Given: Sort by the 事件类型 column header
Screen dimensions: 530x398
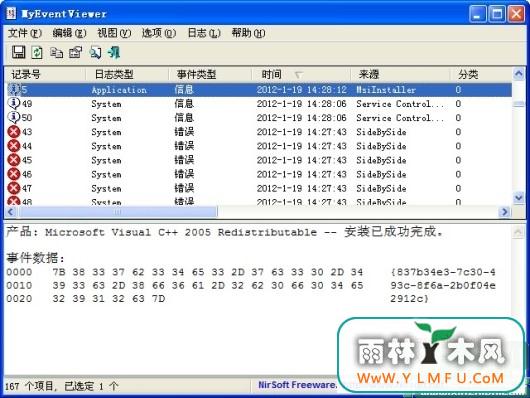Looking at the screenshot, I should 210,74.
